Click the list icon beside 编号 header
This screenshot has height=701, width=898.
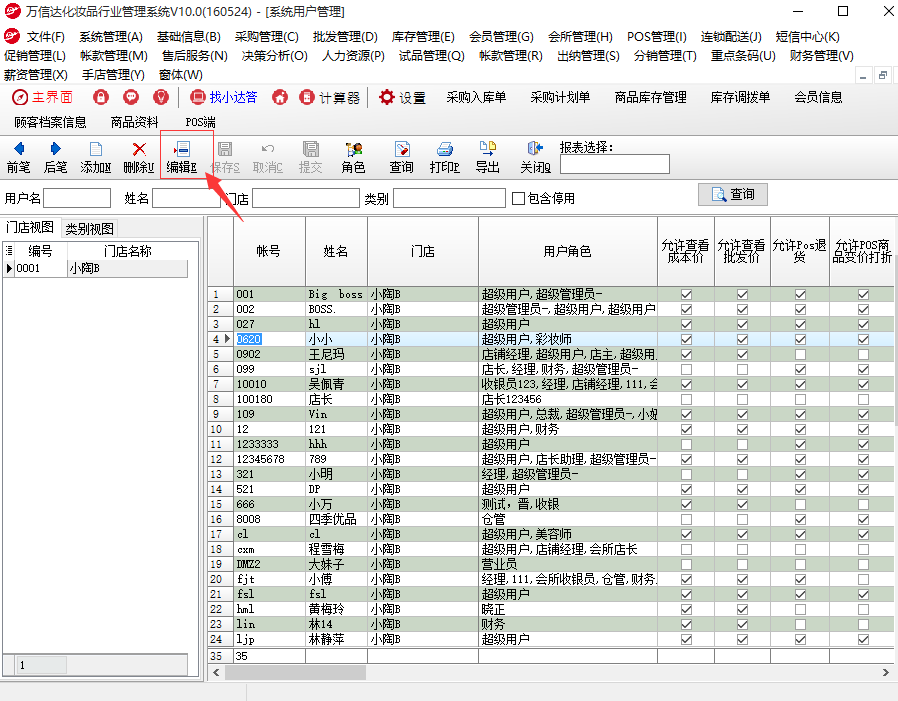(9, 250)
